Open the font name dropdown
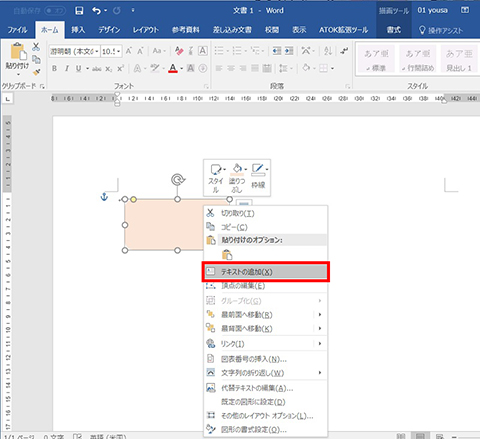 [x=97, y=52]
